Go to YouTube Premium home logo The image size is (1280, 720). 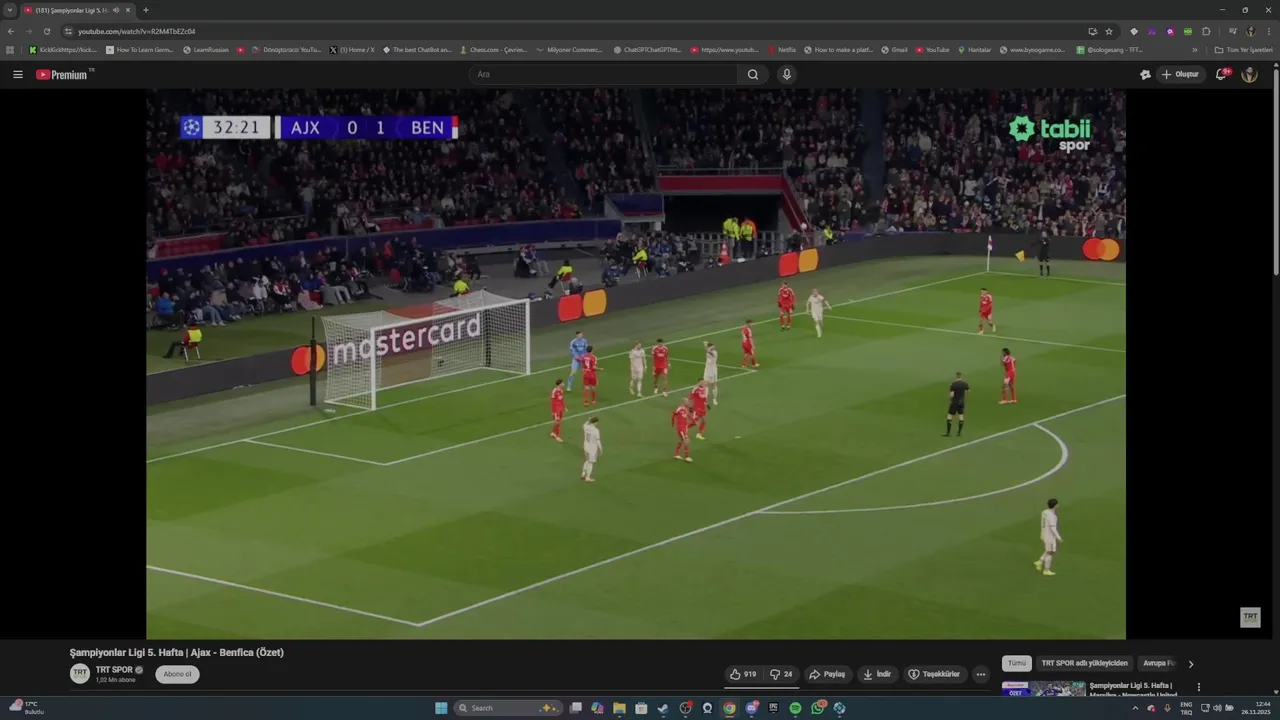(x=63, y=74)
